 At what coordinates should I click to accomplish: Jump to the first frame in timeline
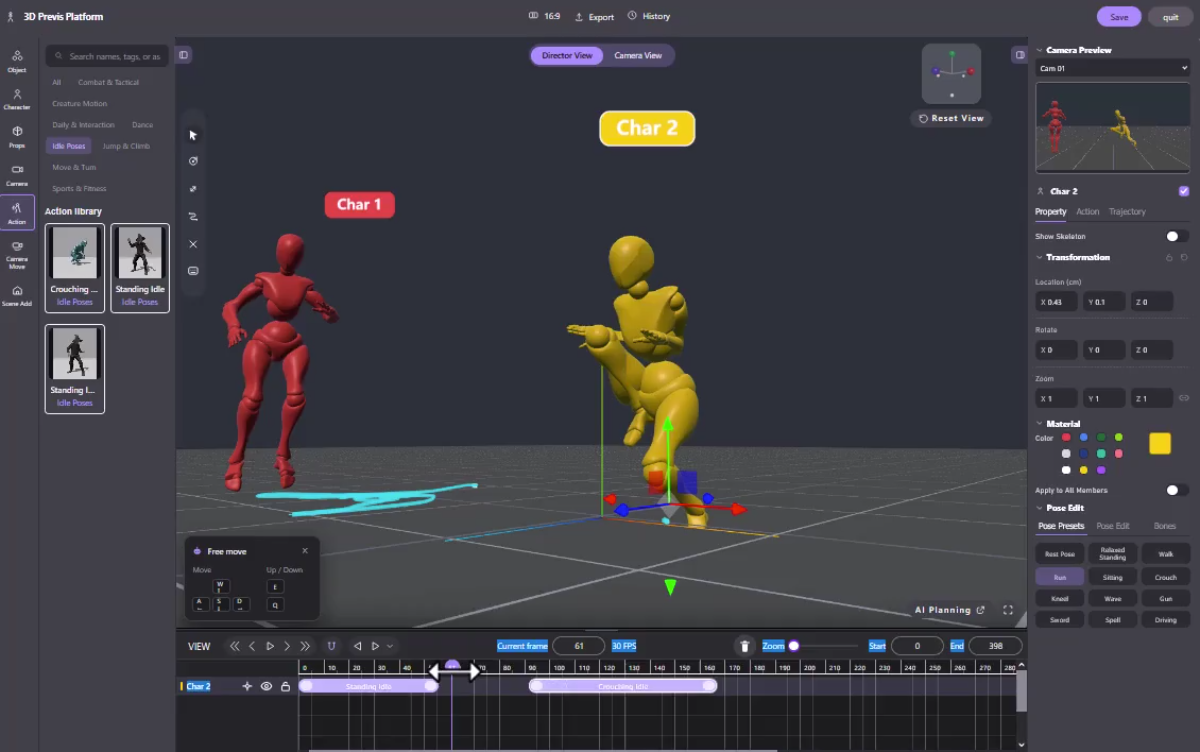[234, 646]
